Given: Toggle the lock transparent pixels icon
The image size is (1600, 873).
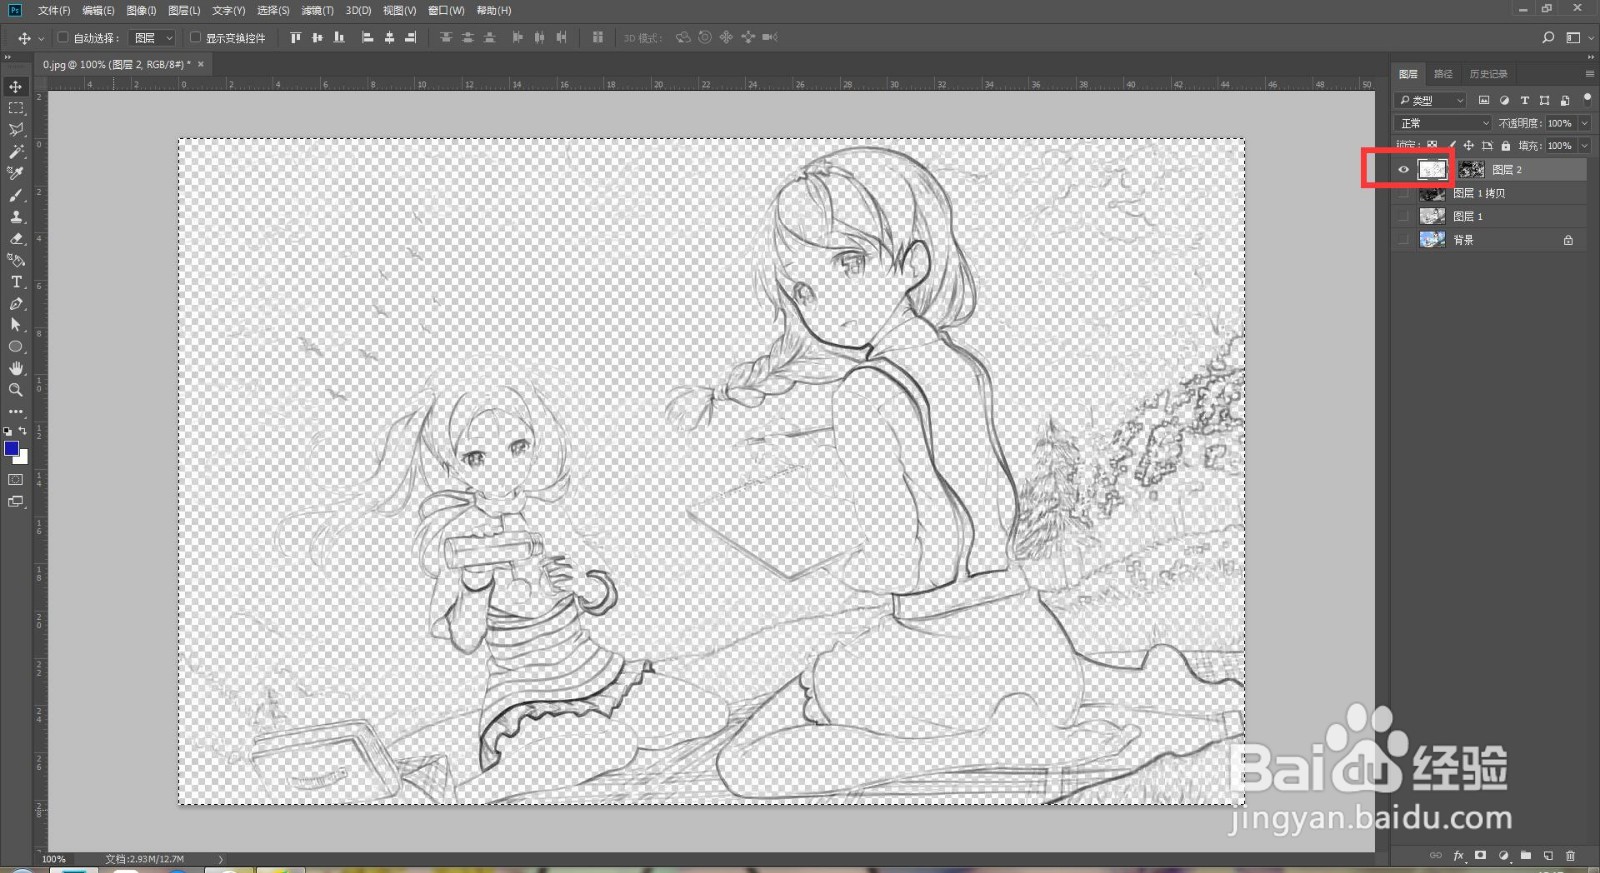Looking at the screenshot, I should 1432,146.
